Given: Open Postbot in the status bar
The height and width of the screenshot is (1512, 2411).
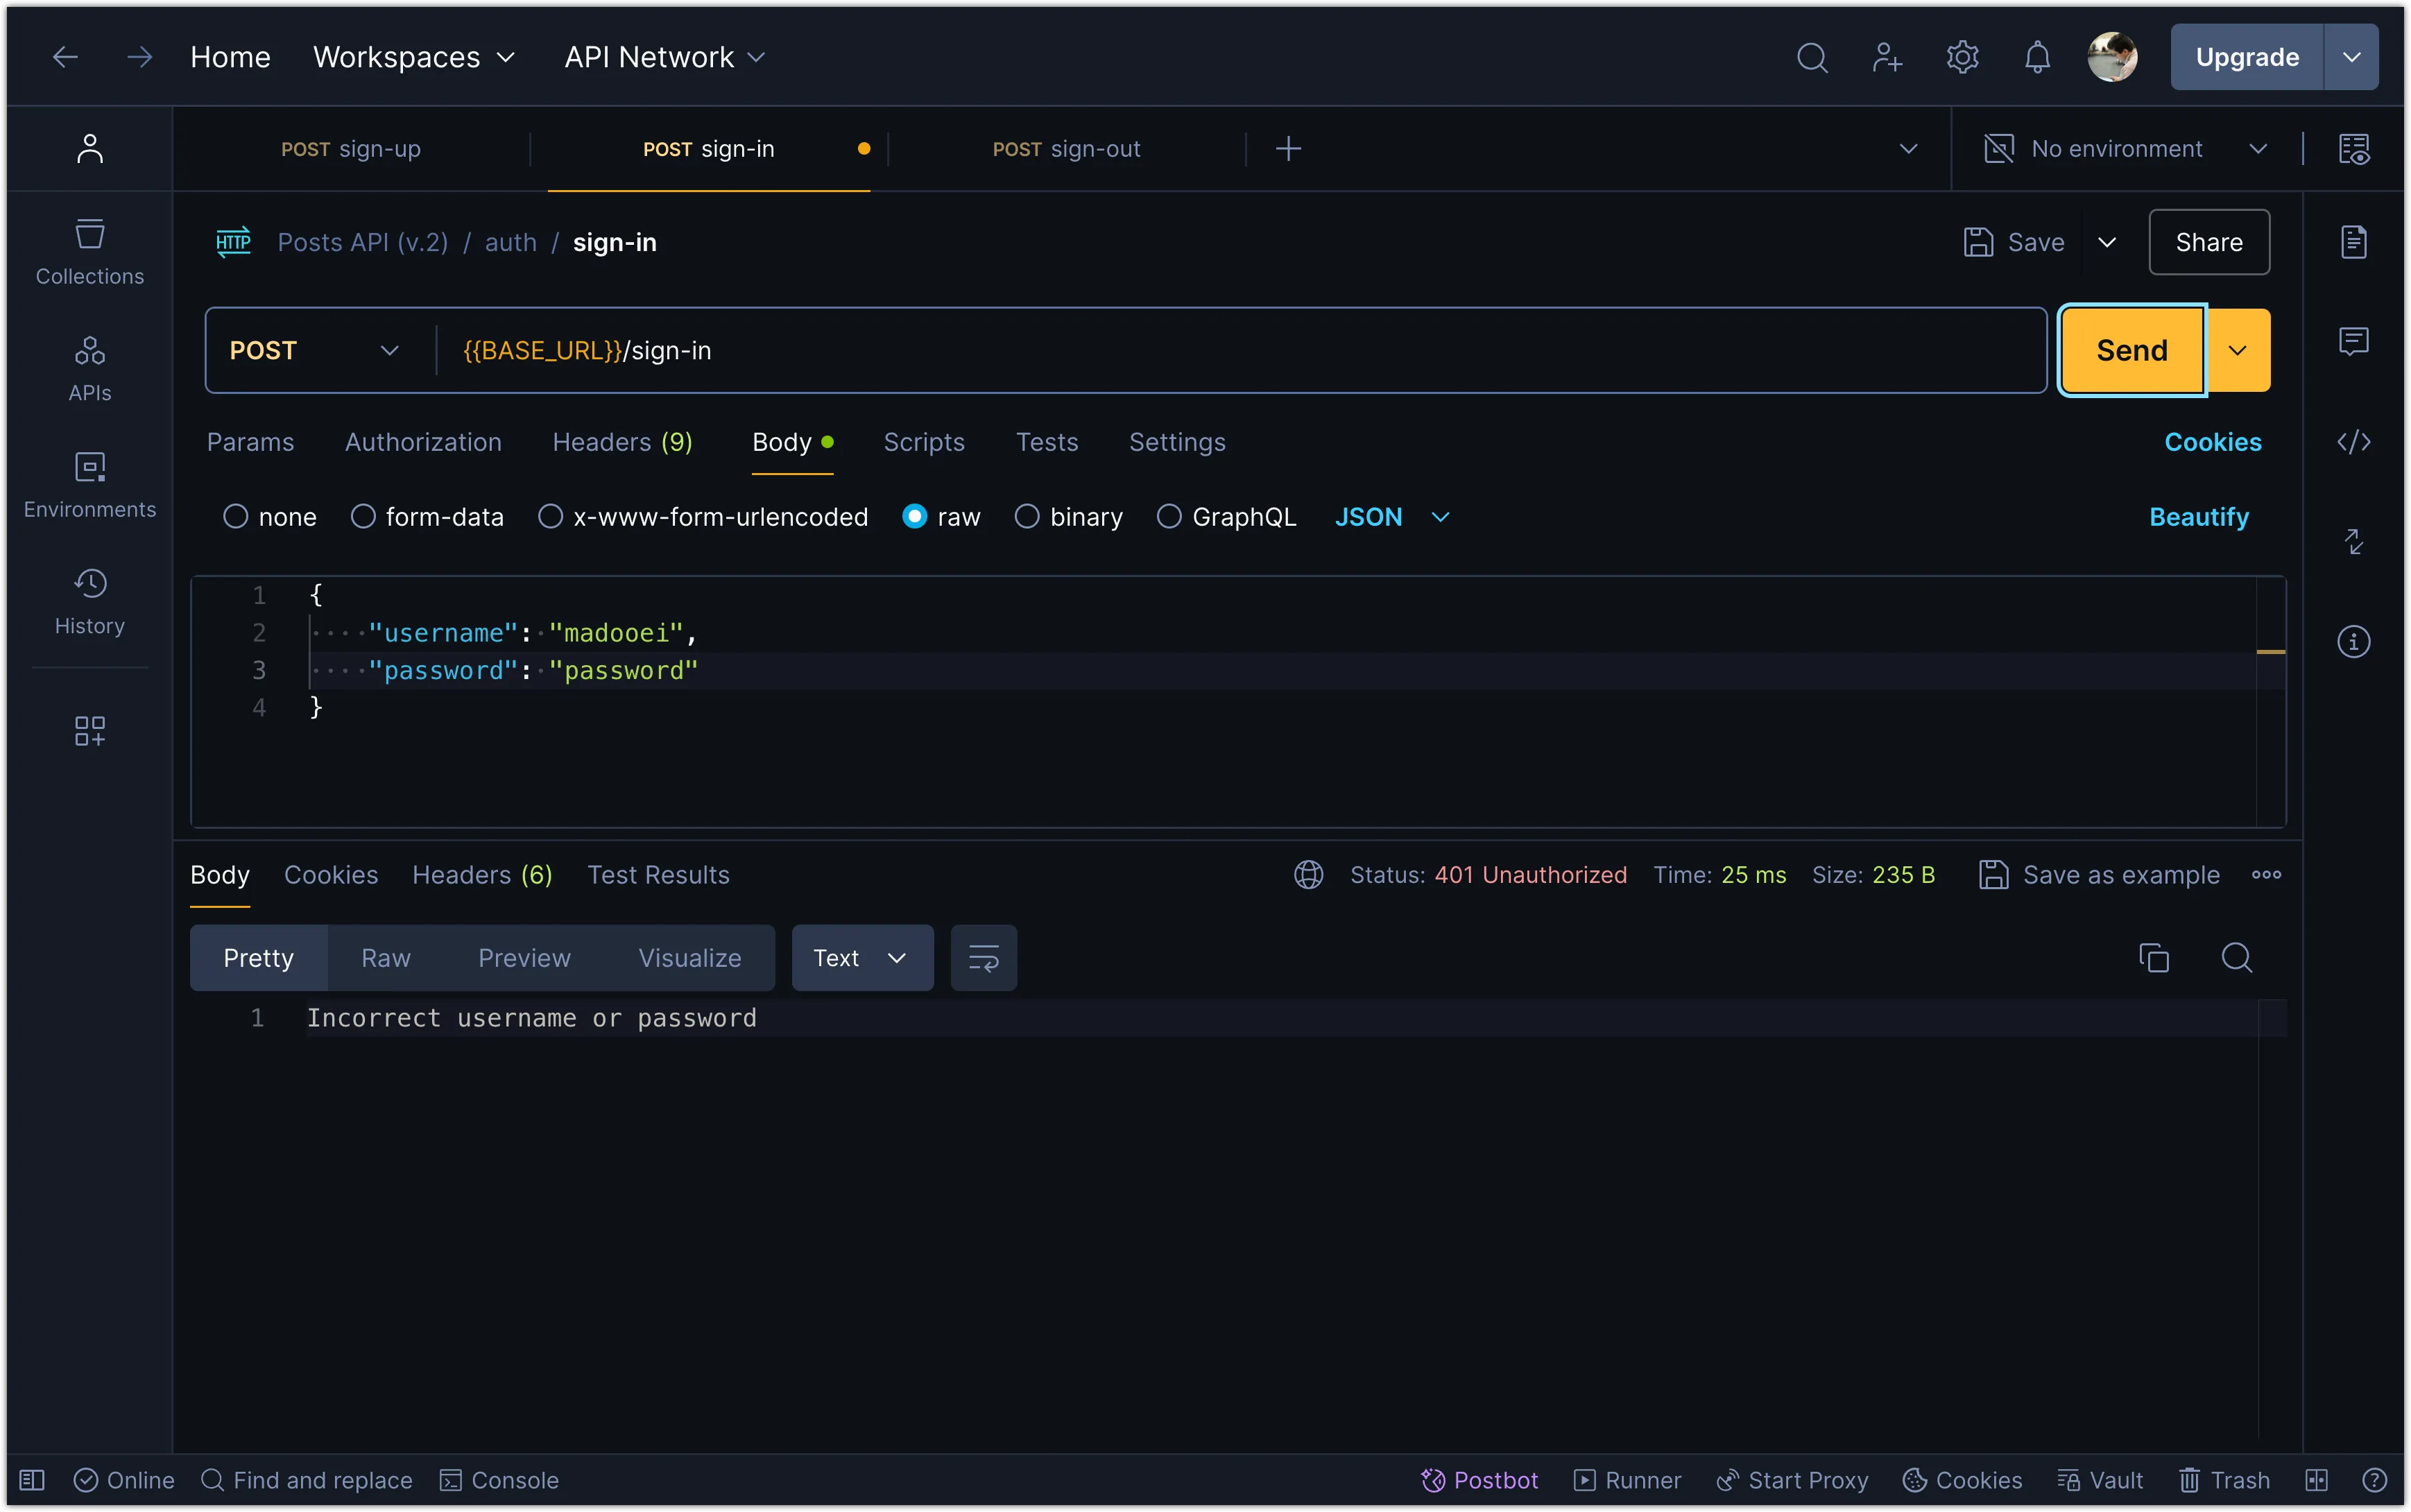Looking at the screenshot, I should click(1479, 1480).
